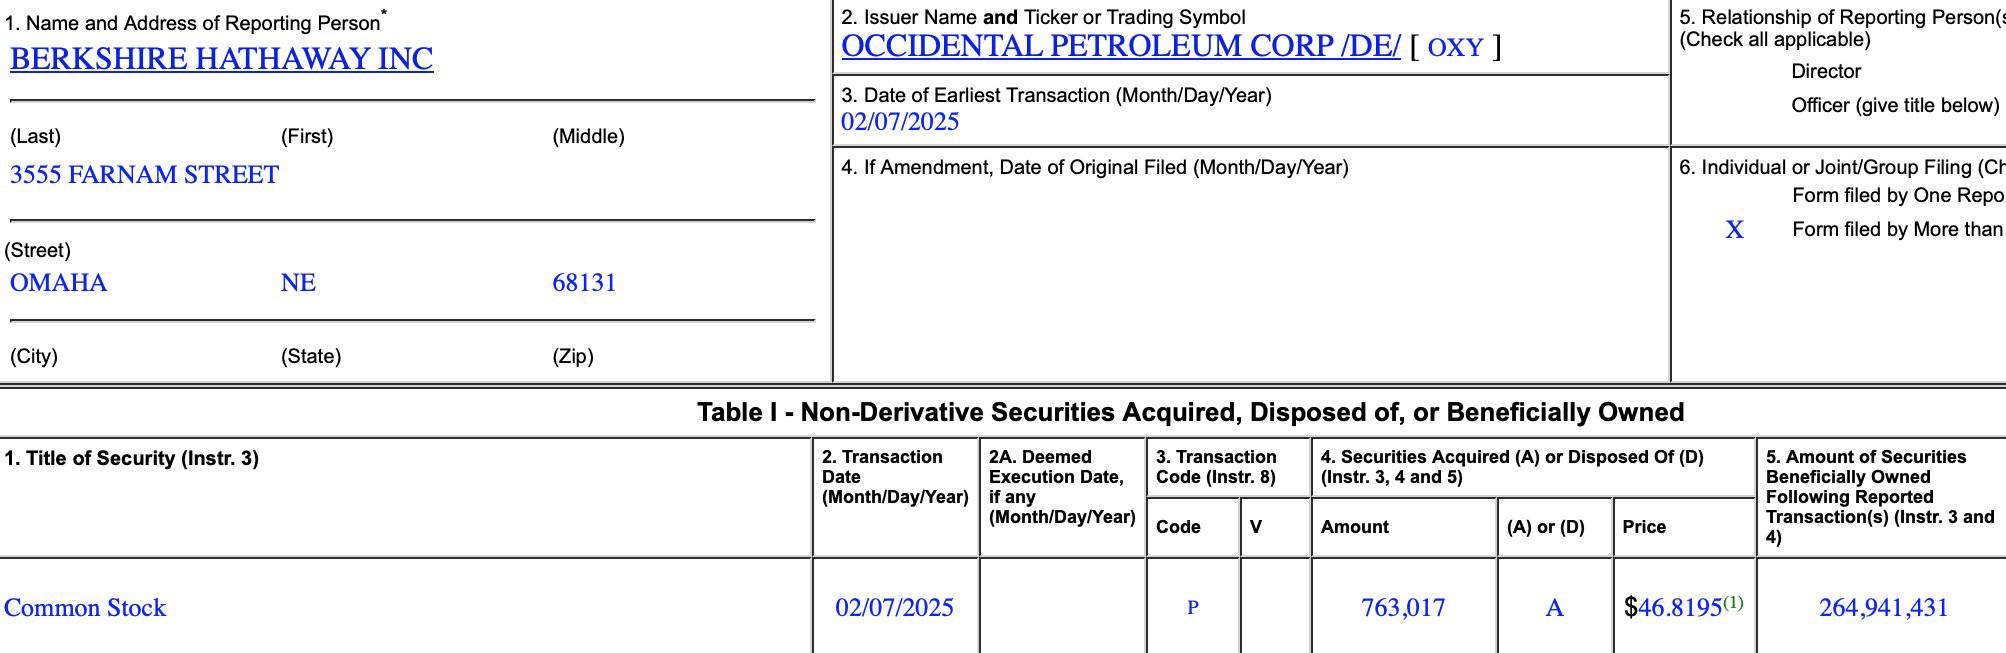
Task: Click the zip code 68131
Action: coord(584,283)
